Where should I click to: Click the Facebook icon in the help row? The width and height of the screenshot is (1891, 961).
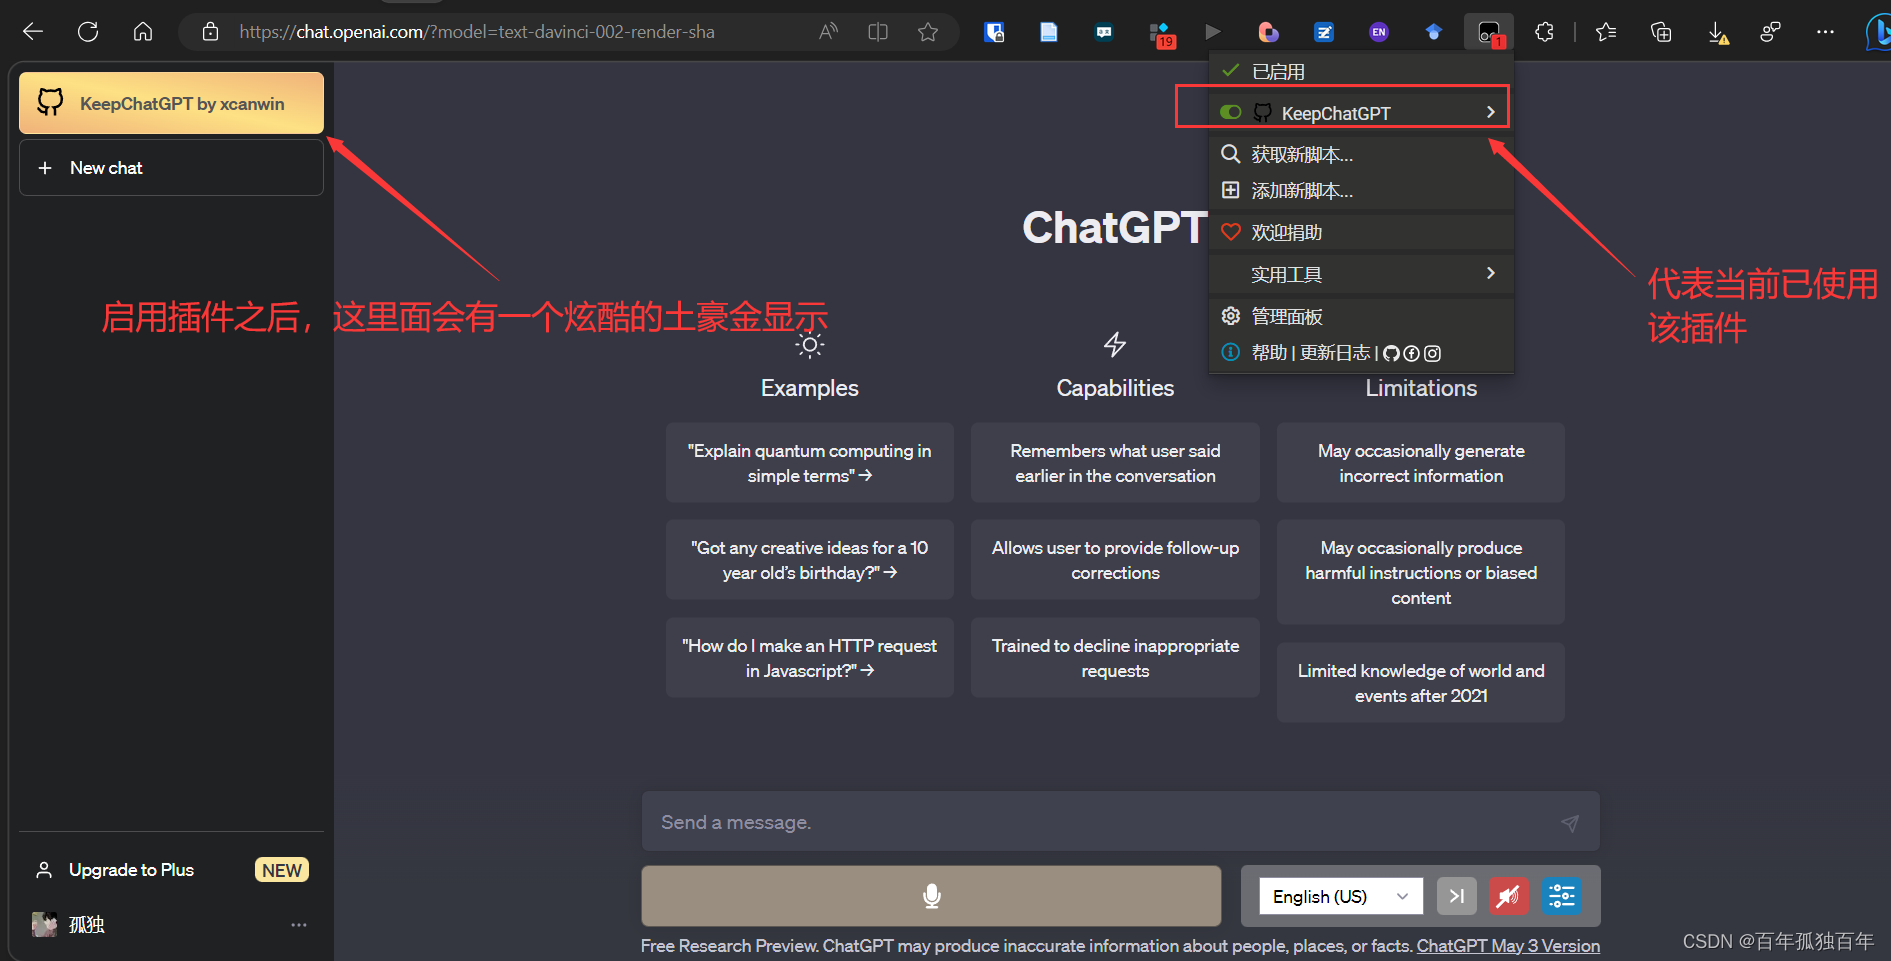tap(1411, 353)
